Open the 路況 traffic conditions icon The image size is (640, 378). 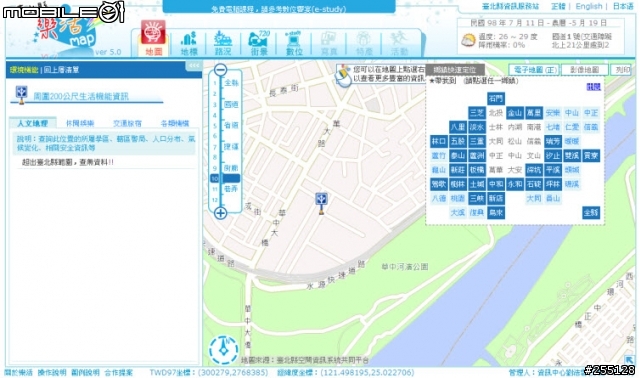[x=223, y=43]
